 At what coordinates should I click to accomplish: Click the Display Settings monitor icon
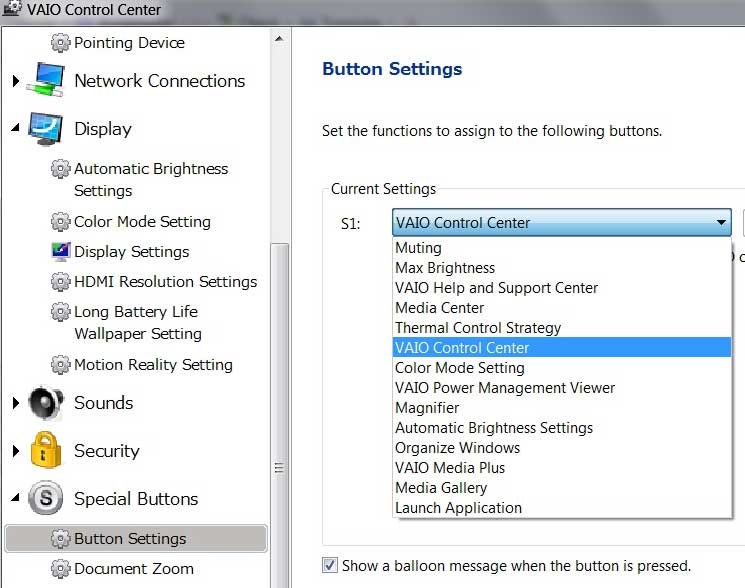pos(61,252)
